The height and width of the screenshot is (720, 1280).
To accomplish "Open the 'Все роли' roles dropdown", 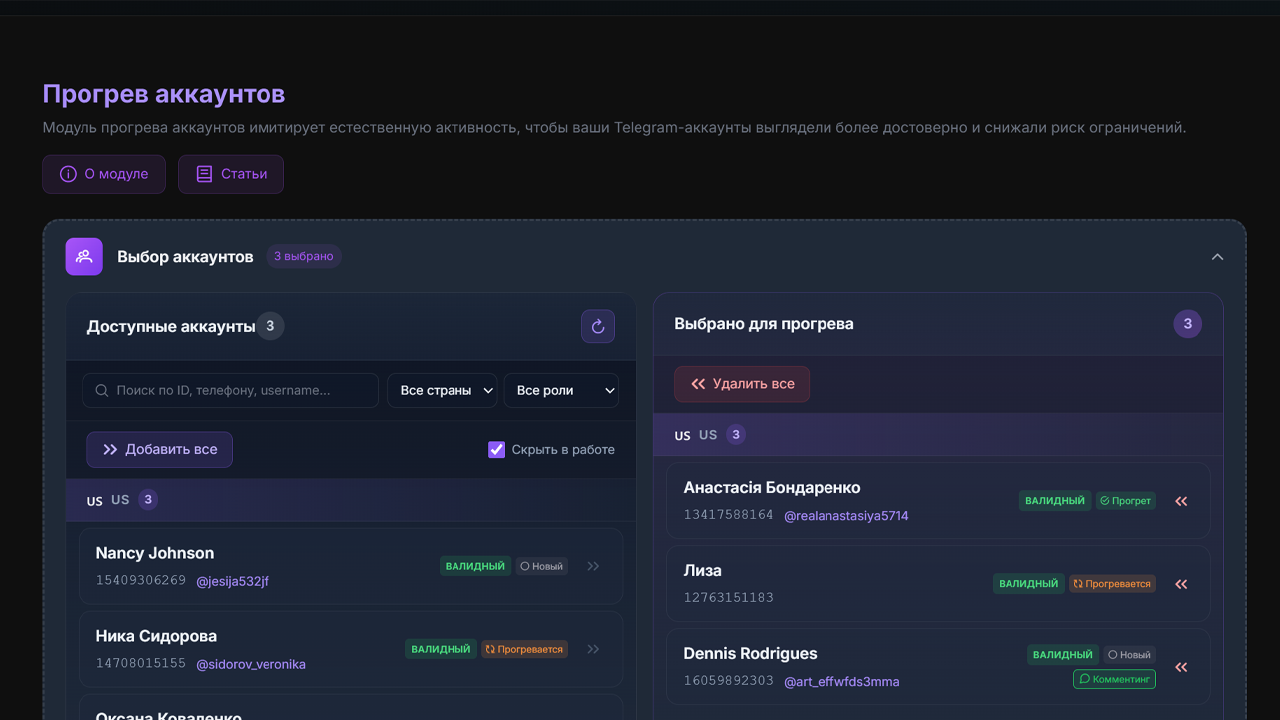I will click(561, 390).
